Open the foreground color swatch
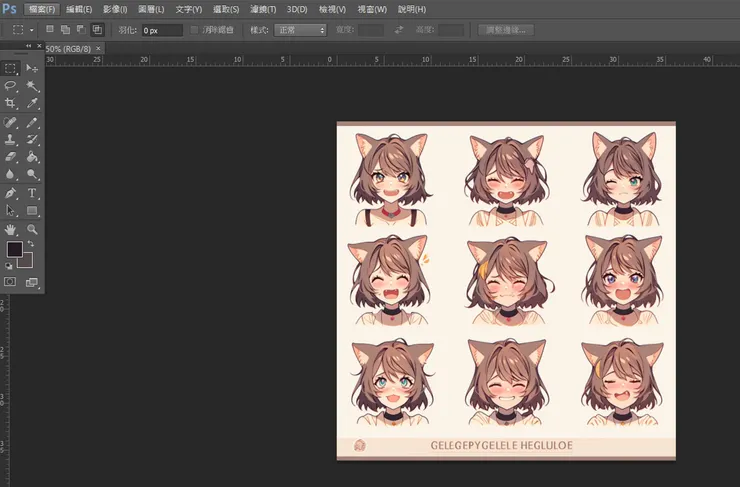This screenshot has width=740, height=487. tap(15, 249)
